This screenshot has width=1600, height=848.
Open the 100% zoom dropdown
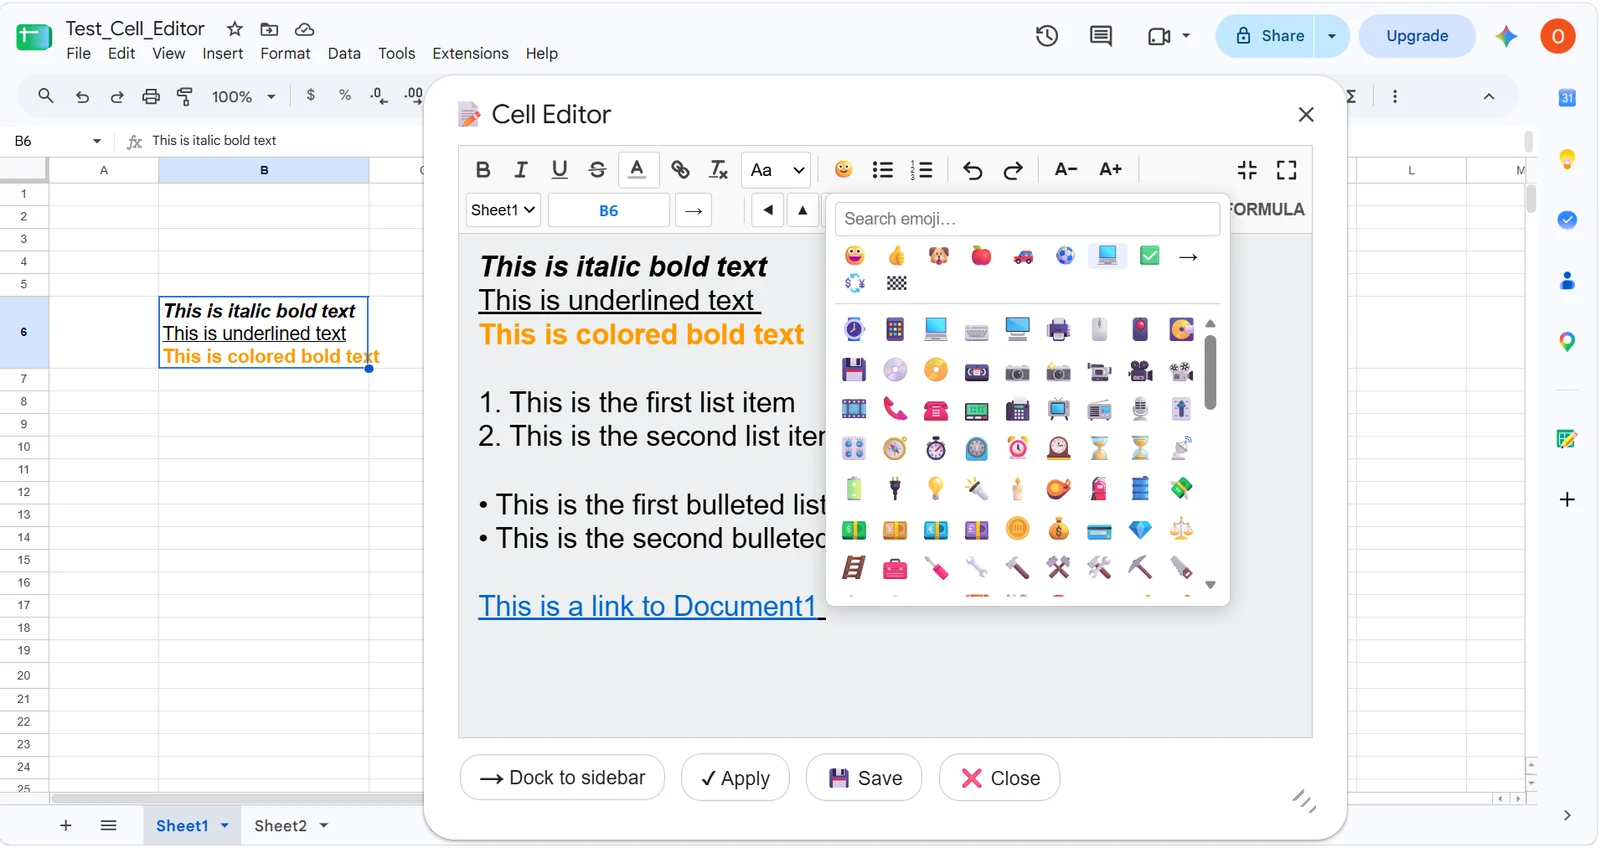pos(243,97)
